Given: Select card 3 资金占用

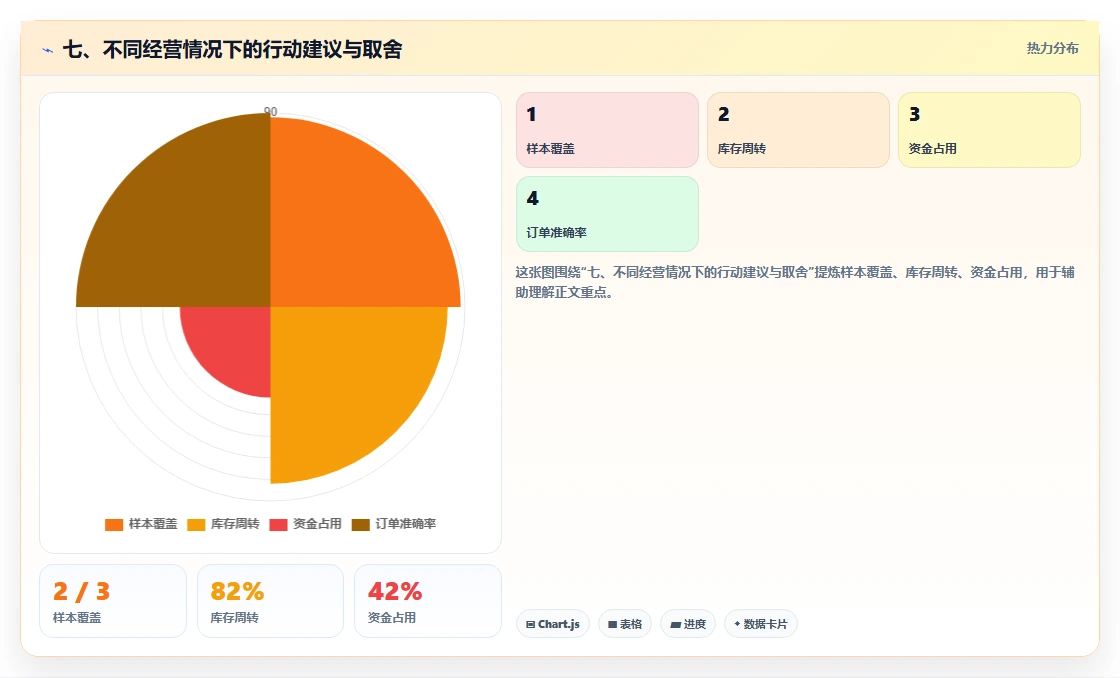Looking at the screenshot, I should 989,130.
